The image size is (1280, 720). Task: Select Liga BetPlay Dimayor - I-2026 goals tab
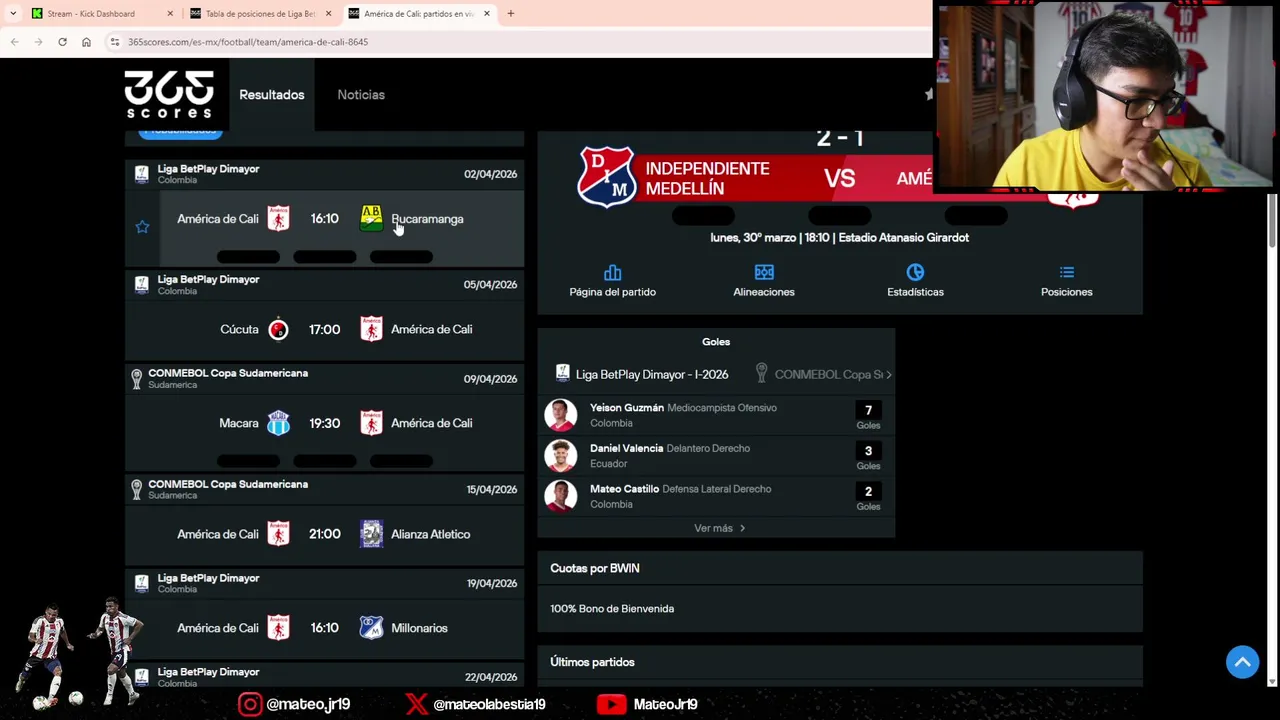(x=641, y=374)
